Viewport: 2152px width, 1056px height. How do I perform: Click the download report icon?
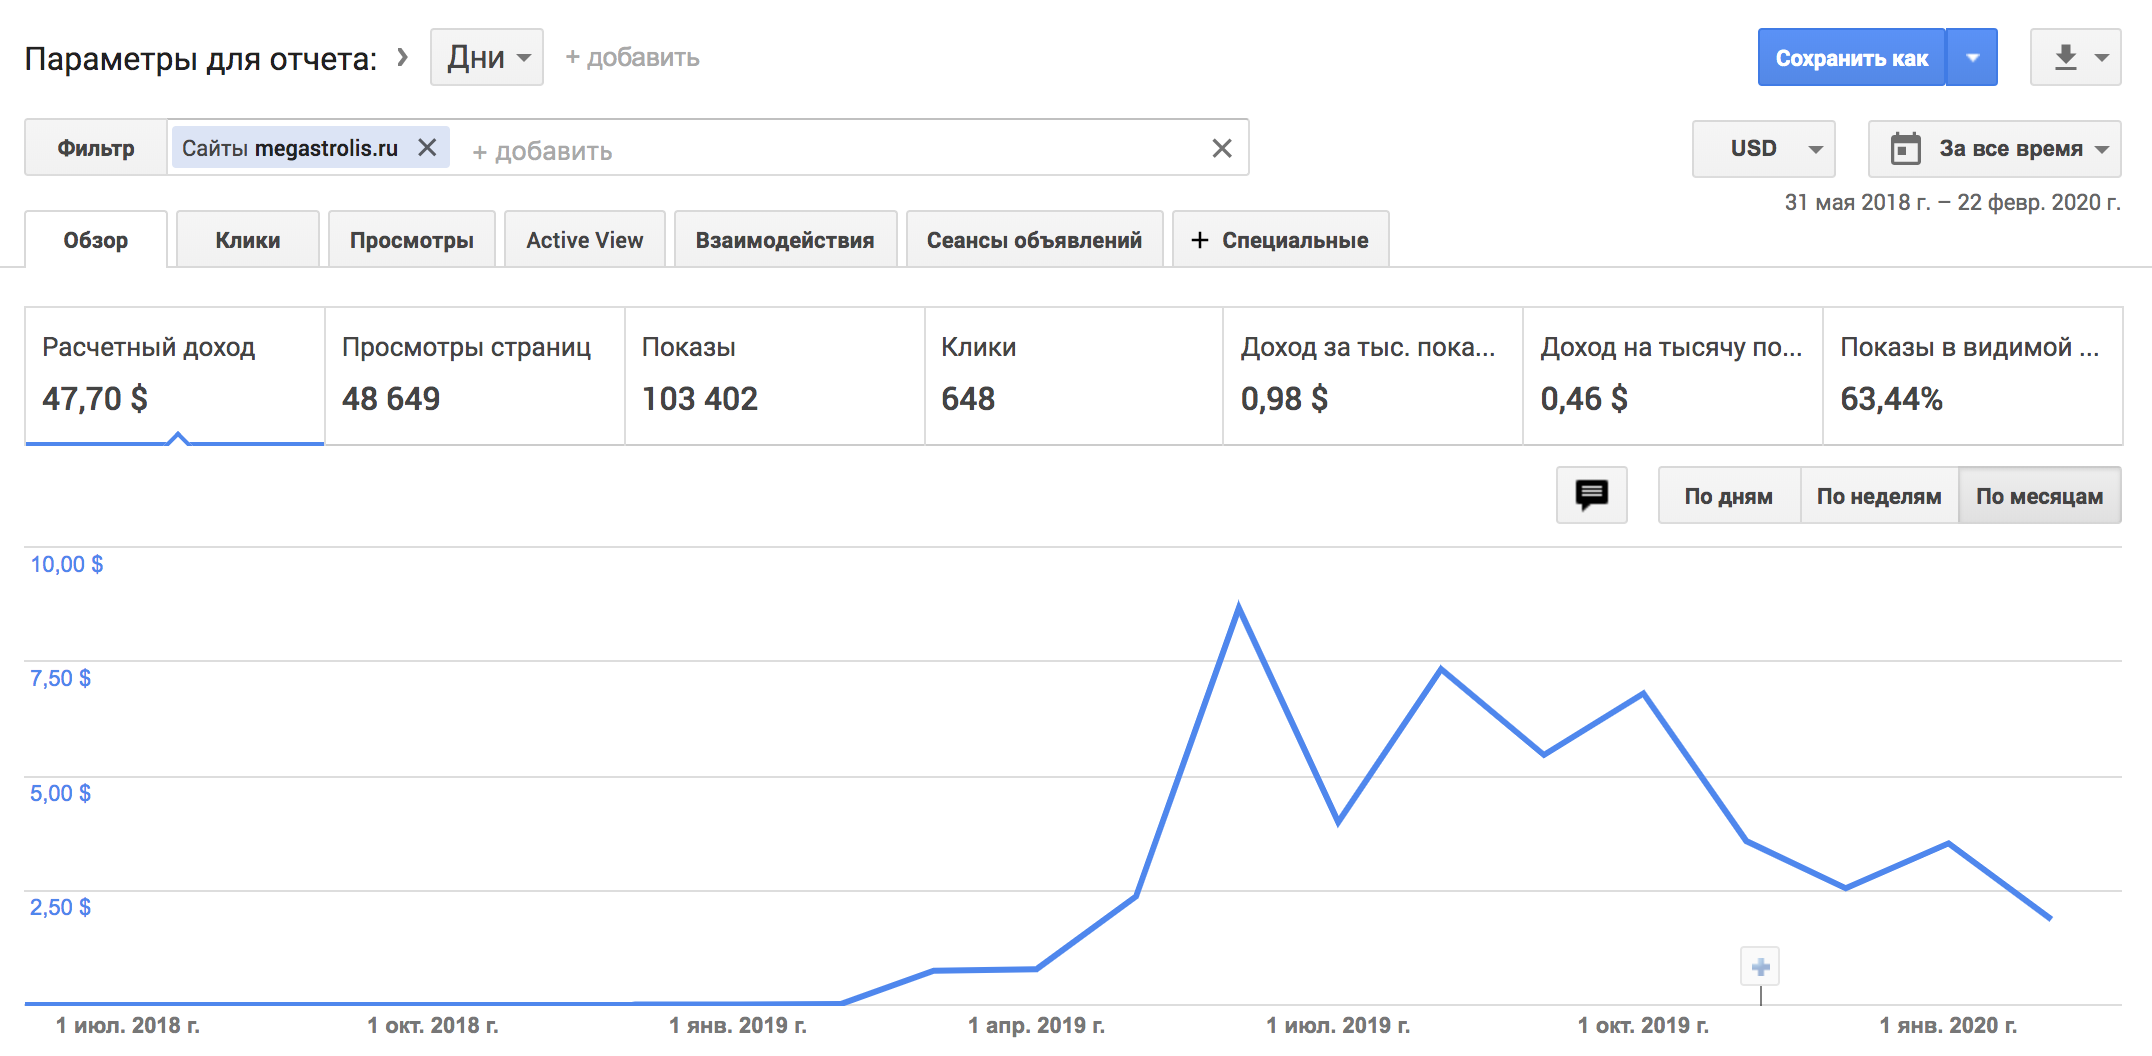tap(2066, 58)
